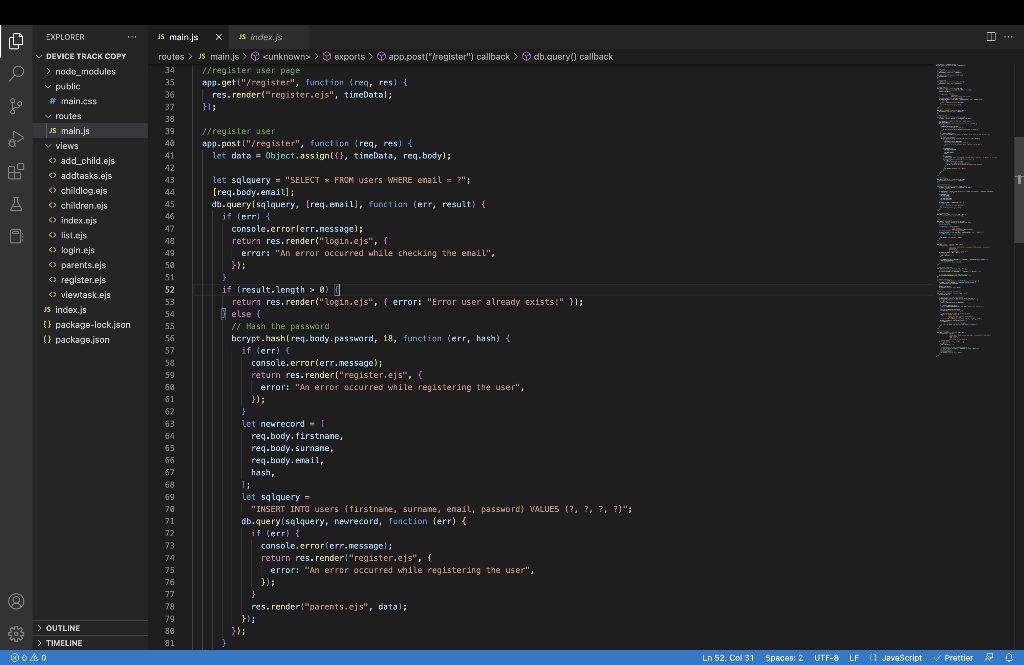This screenshot has height=665, width=1024.
Task: Click the "//register user page" comment
Action: point(251,71)
